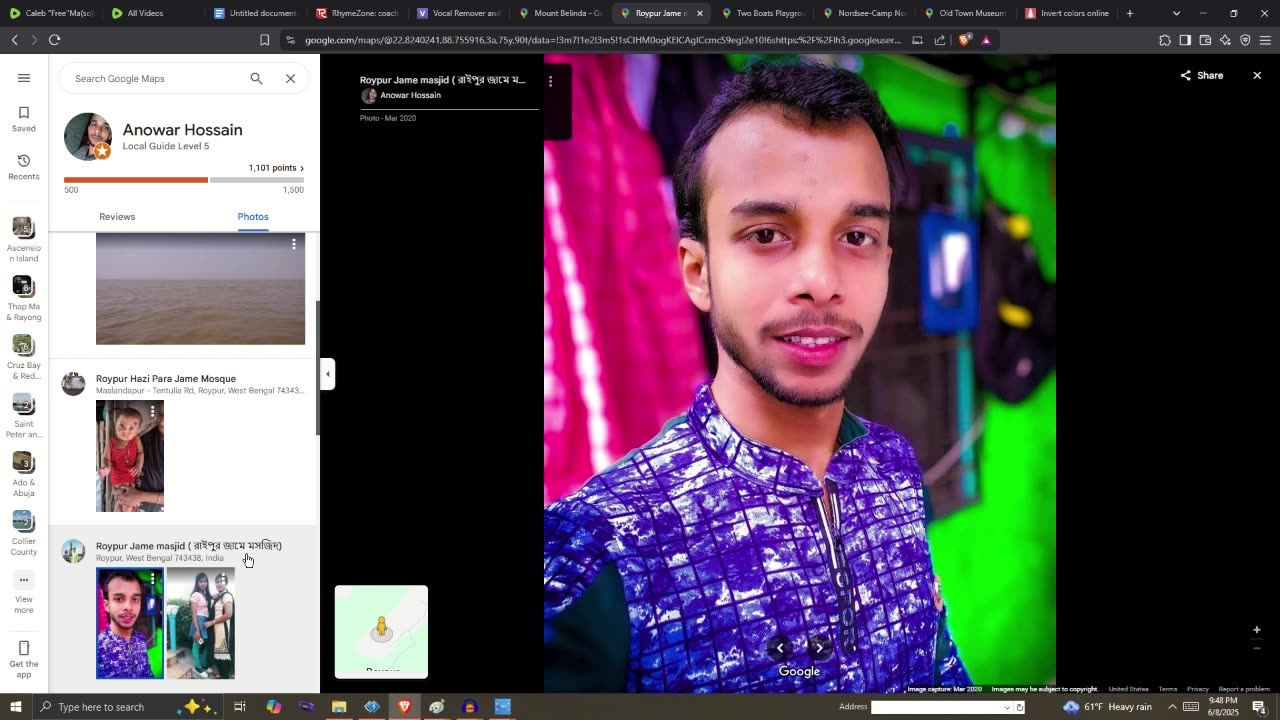Open the Privacy link
Viewport: 1280px width, 720px height.
(1198, 689)
